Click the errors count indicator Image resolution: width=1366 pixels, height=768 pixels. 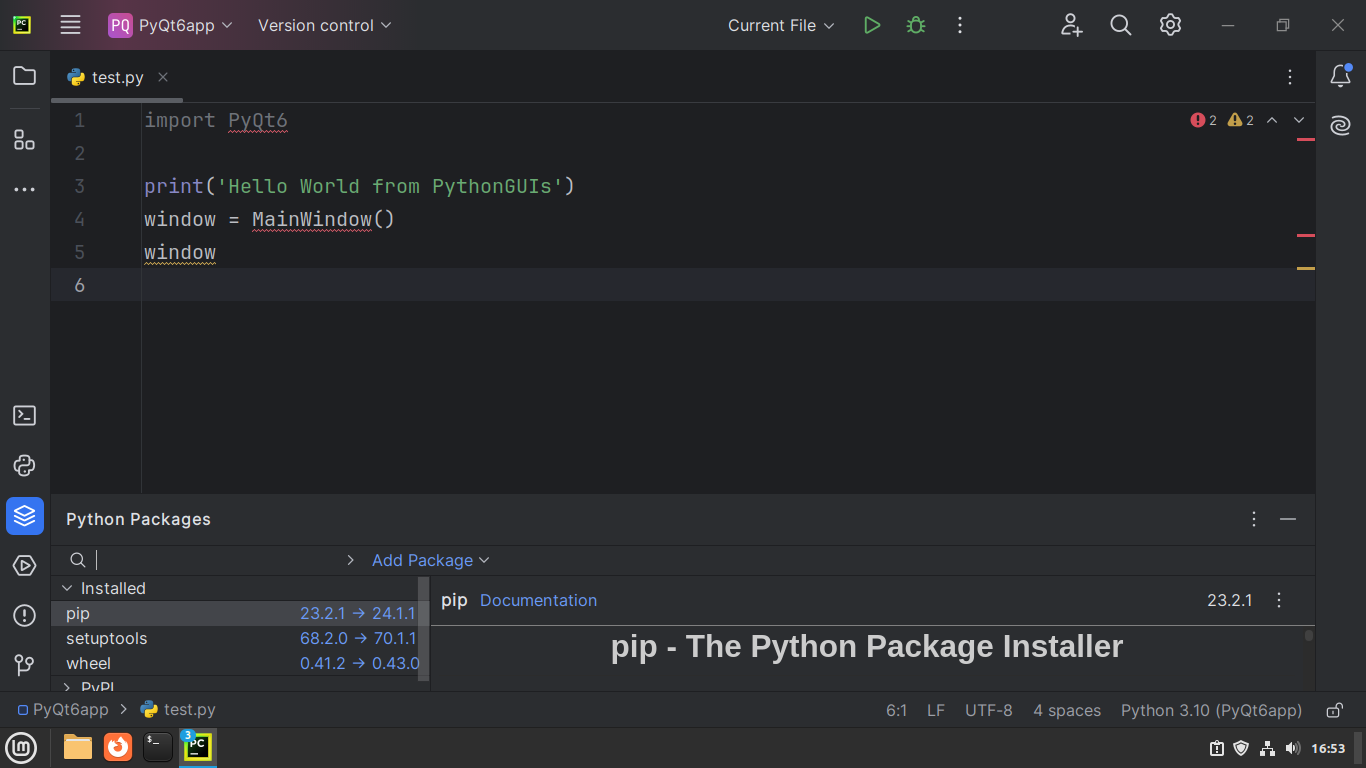pos(1203,120)
